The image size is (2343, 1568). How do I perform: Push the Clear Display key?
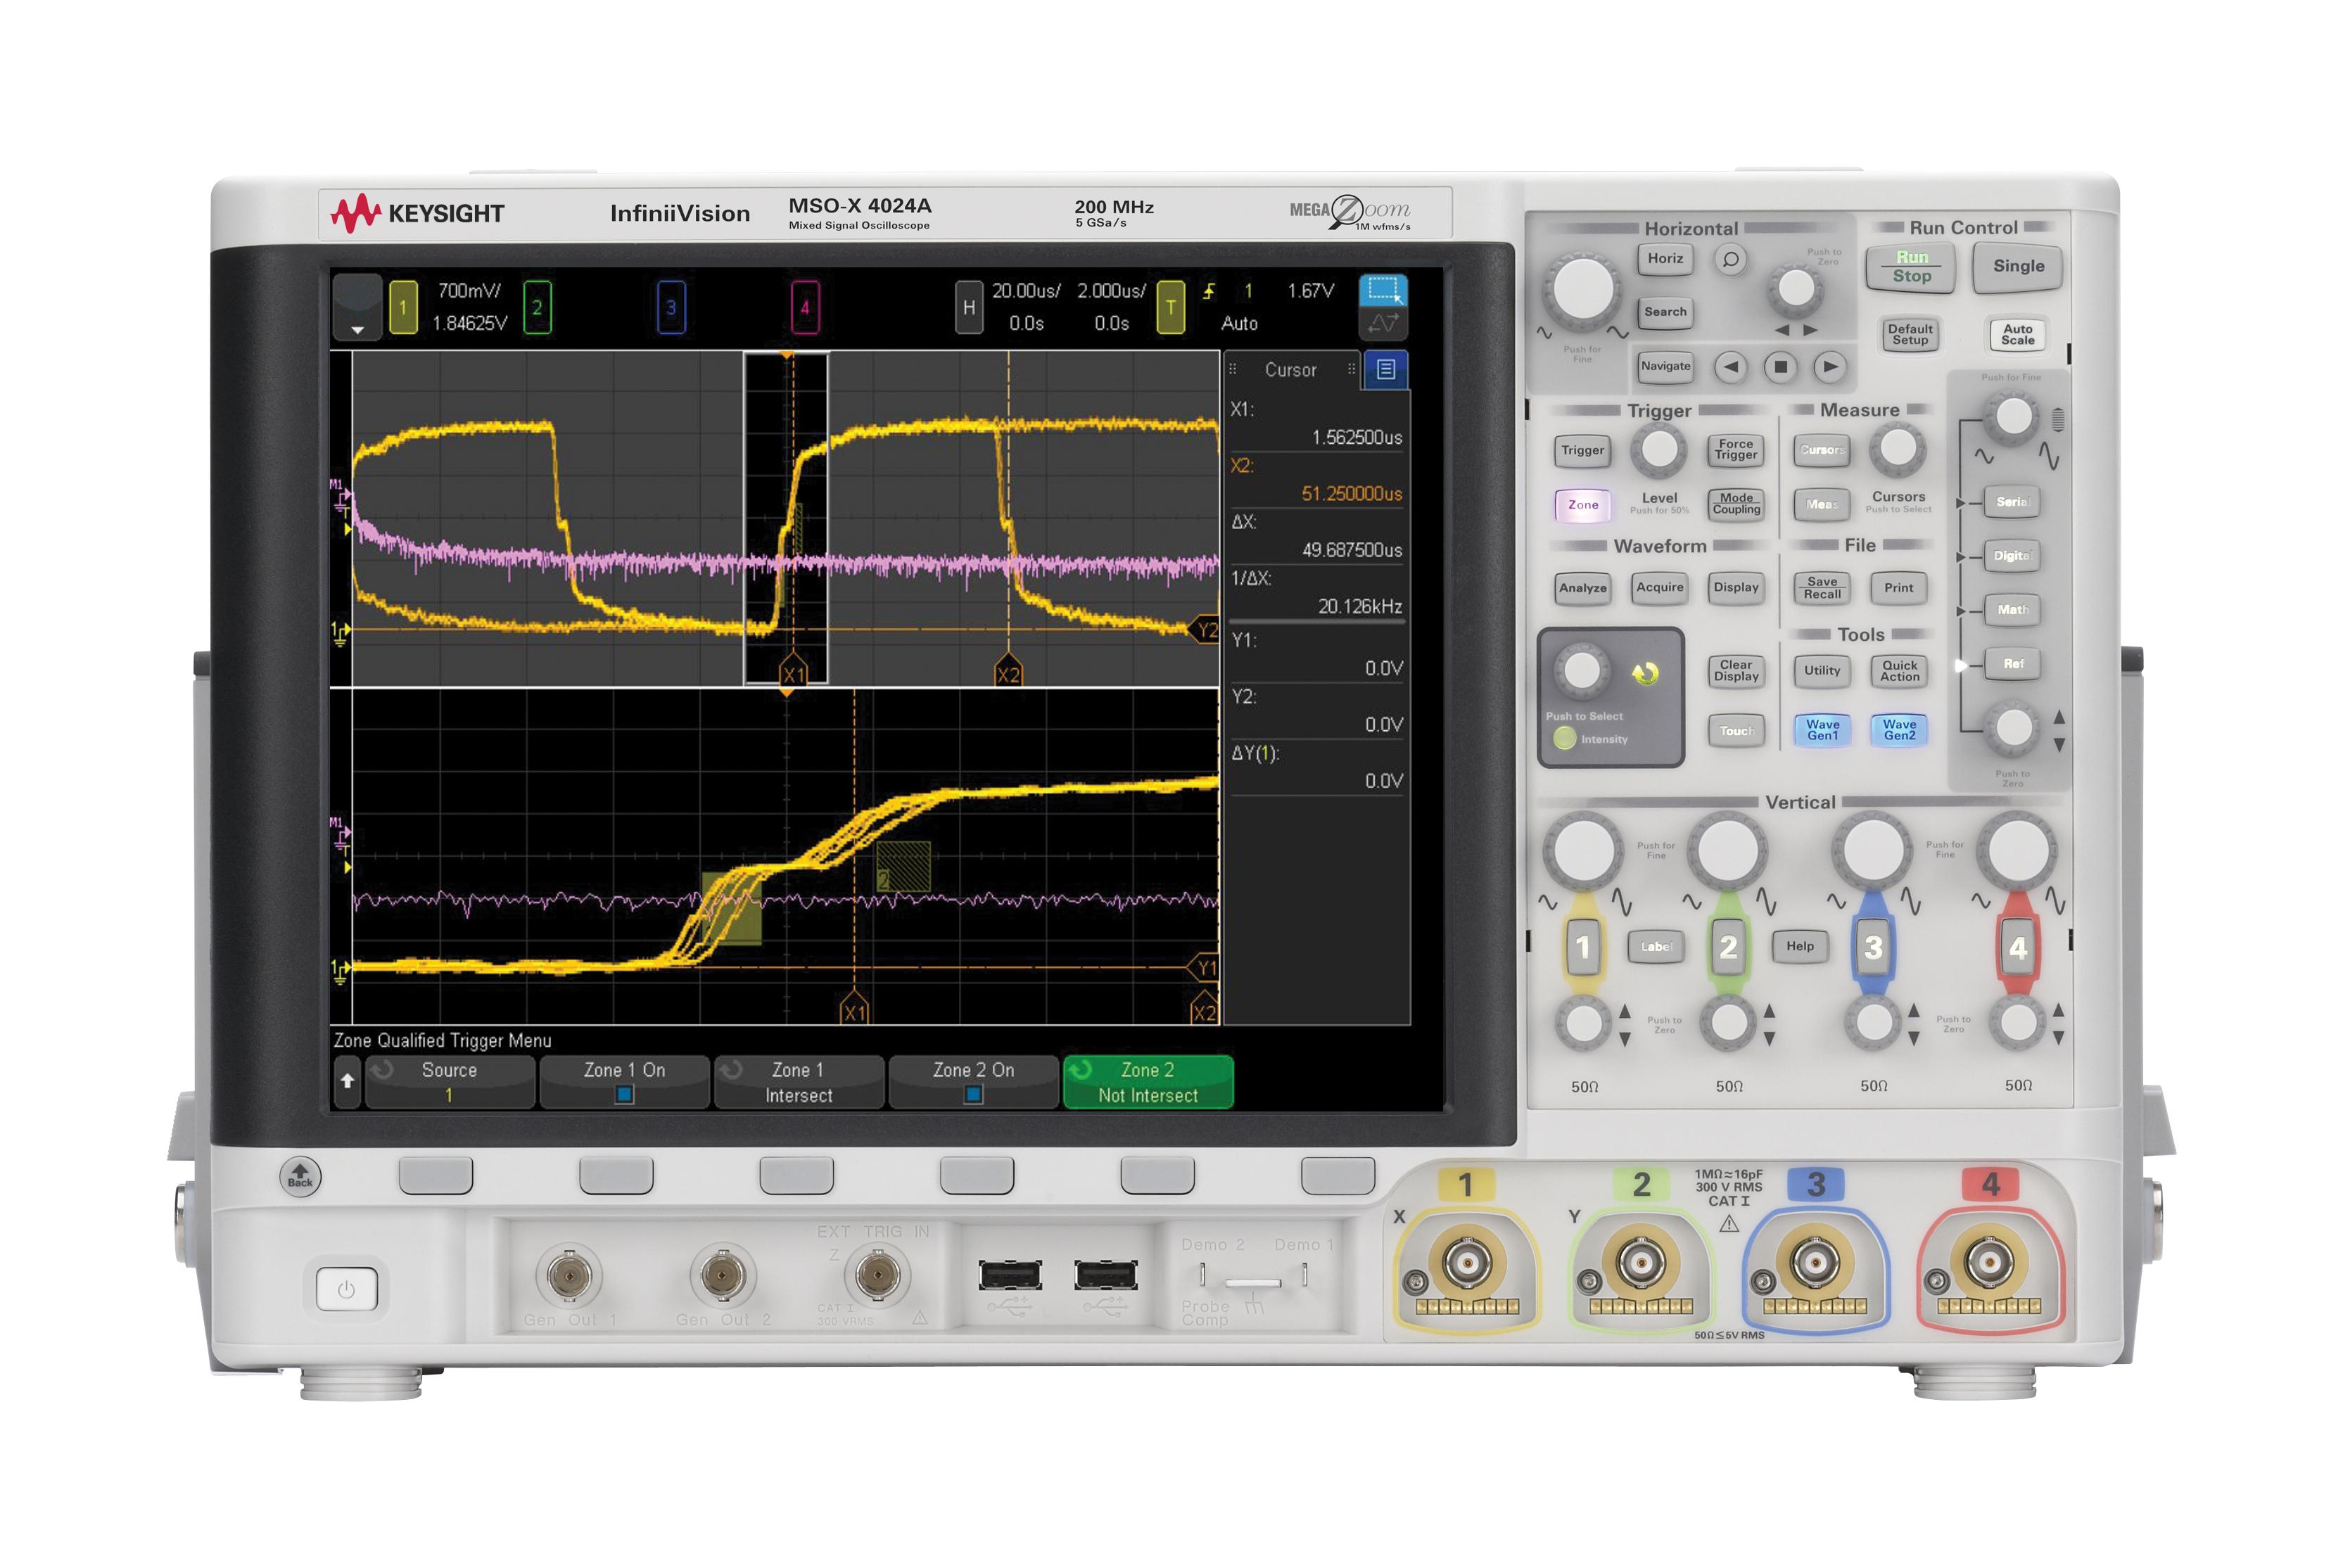[1736, 671]
